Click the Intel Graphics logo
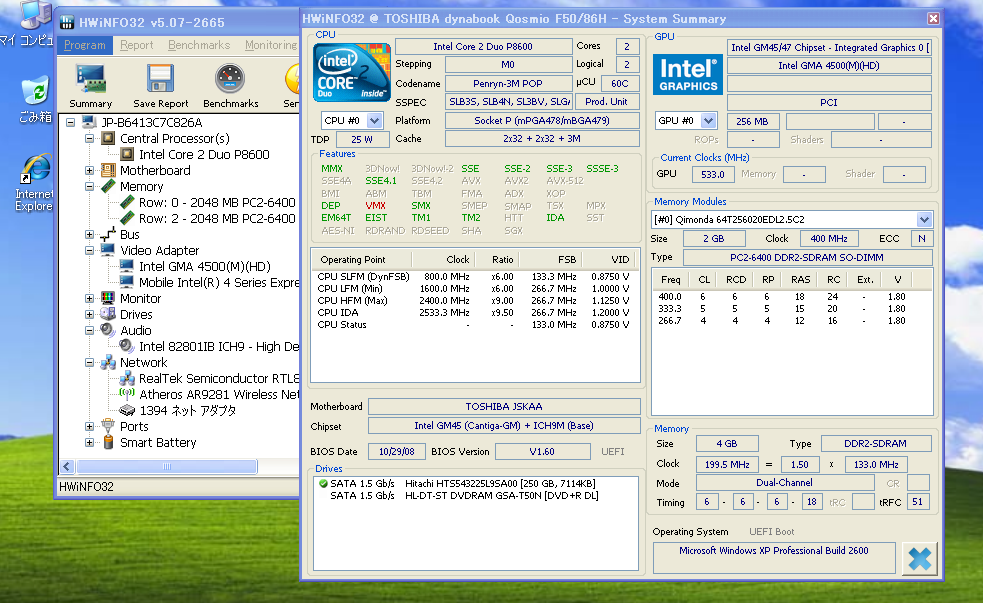 pyautogui.click(x=688, y=74)
